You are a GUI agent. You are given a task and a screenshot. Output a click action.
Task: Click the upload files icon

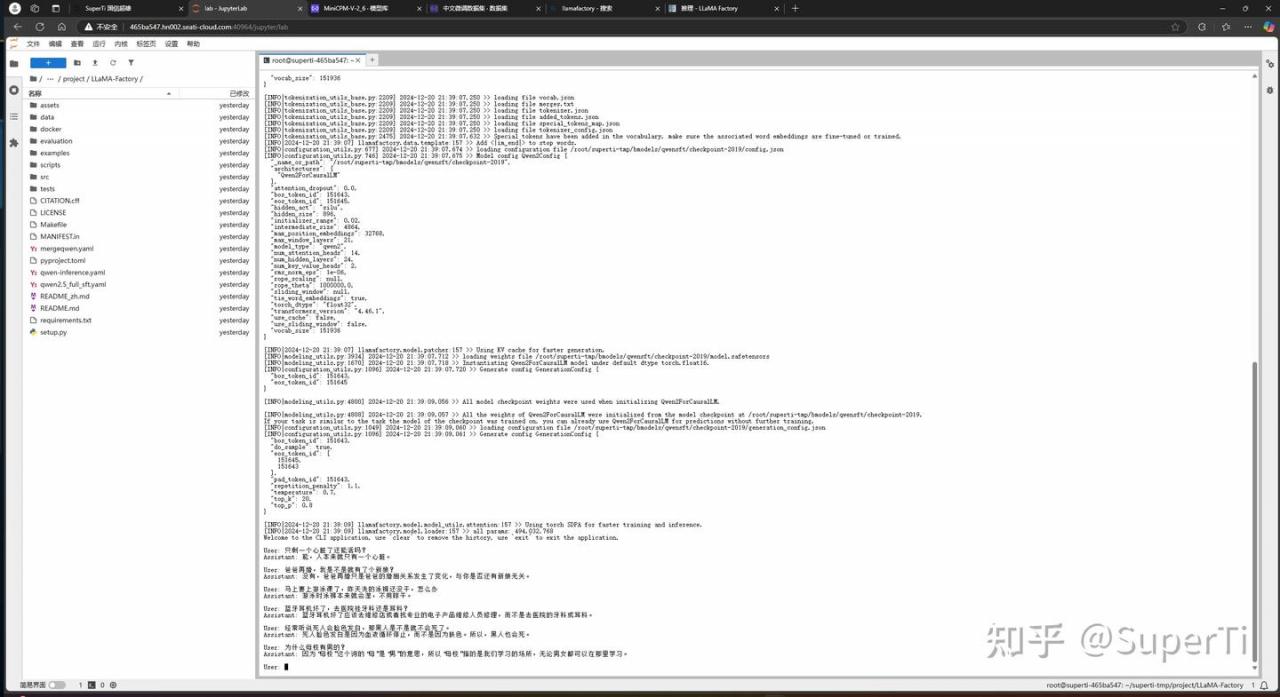(x=95, y=62)
